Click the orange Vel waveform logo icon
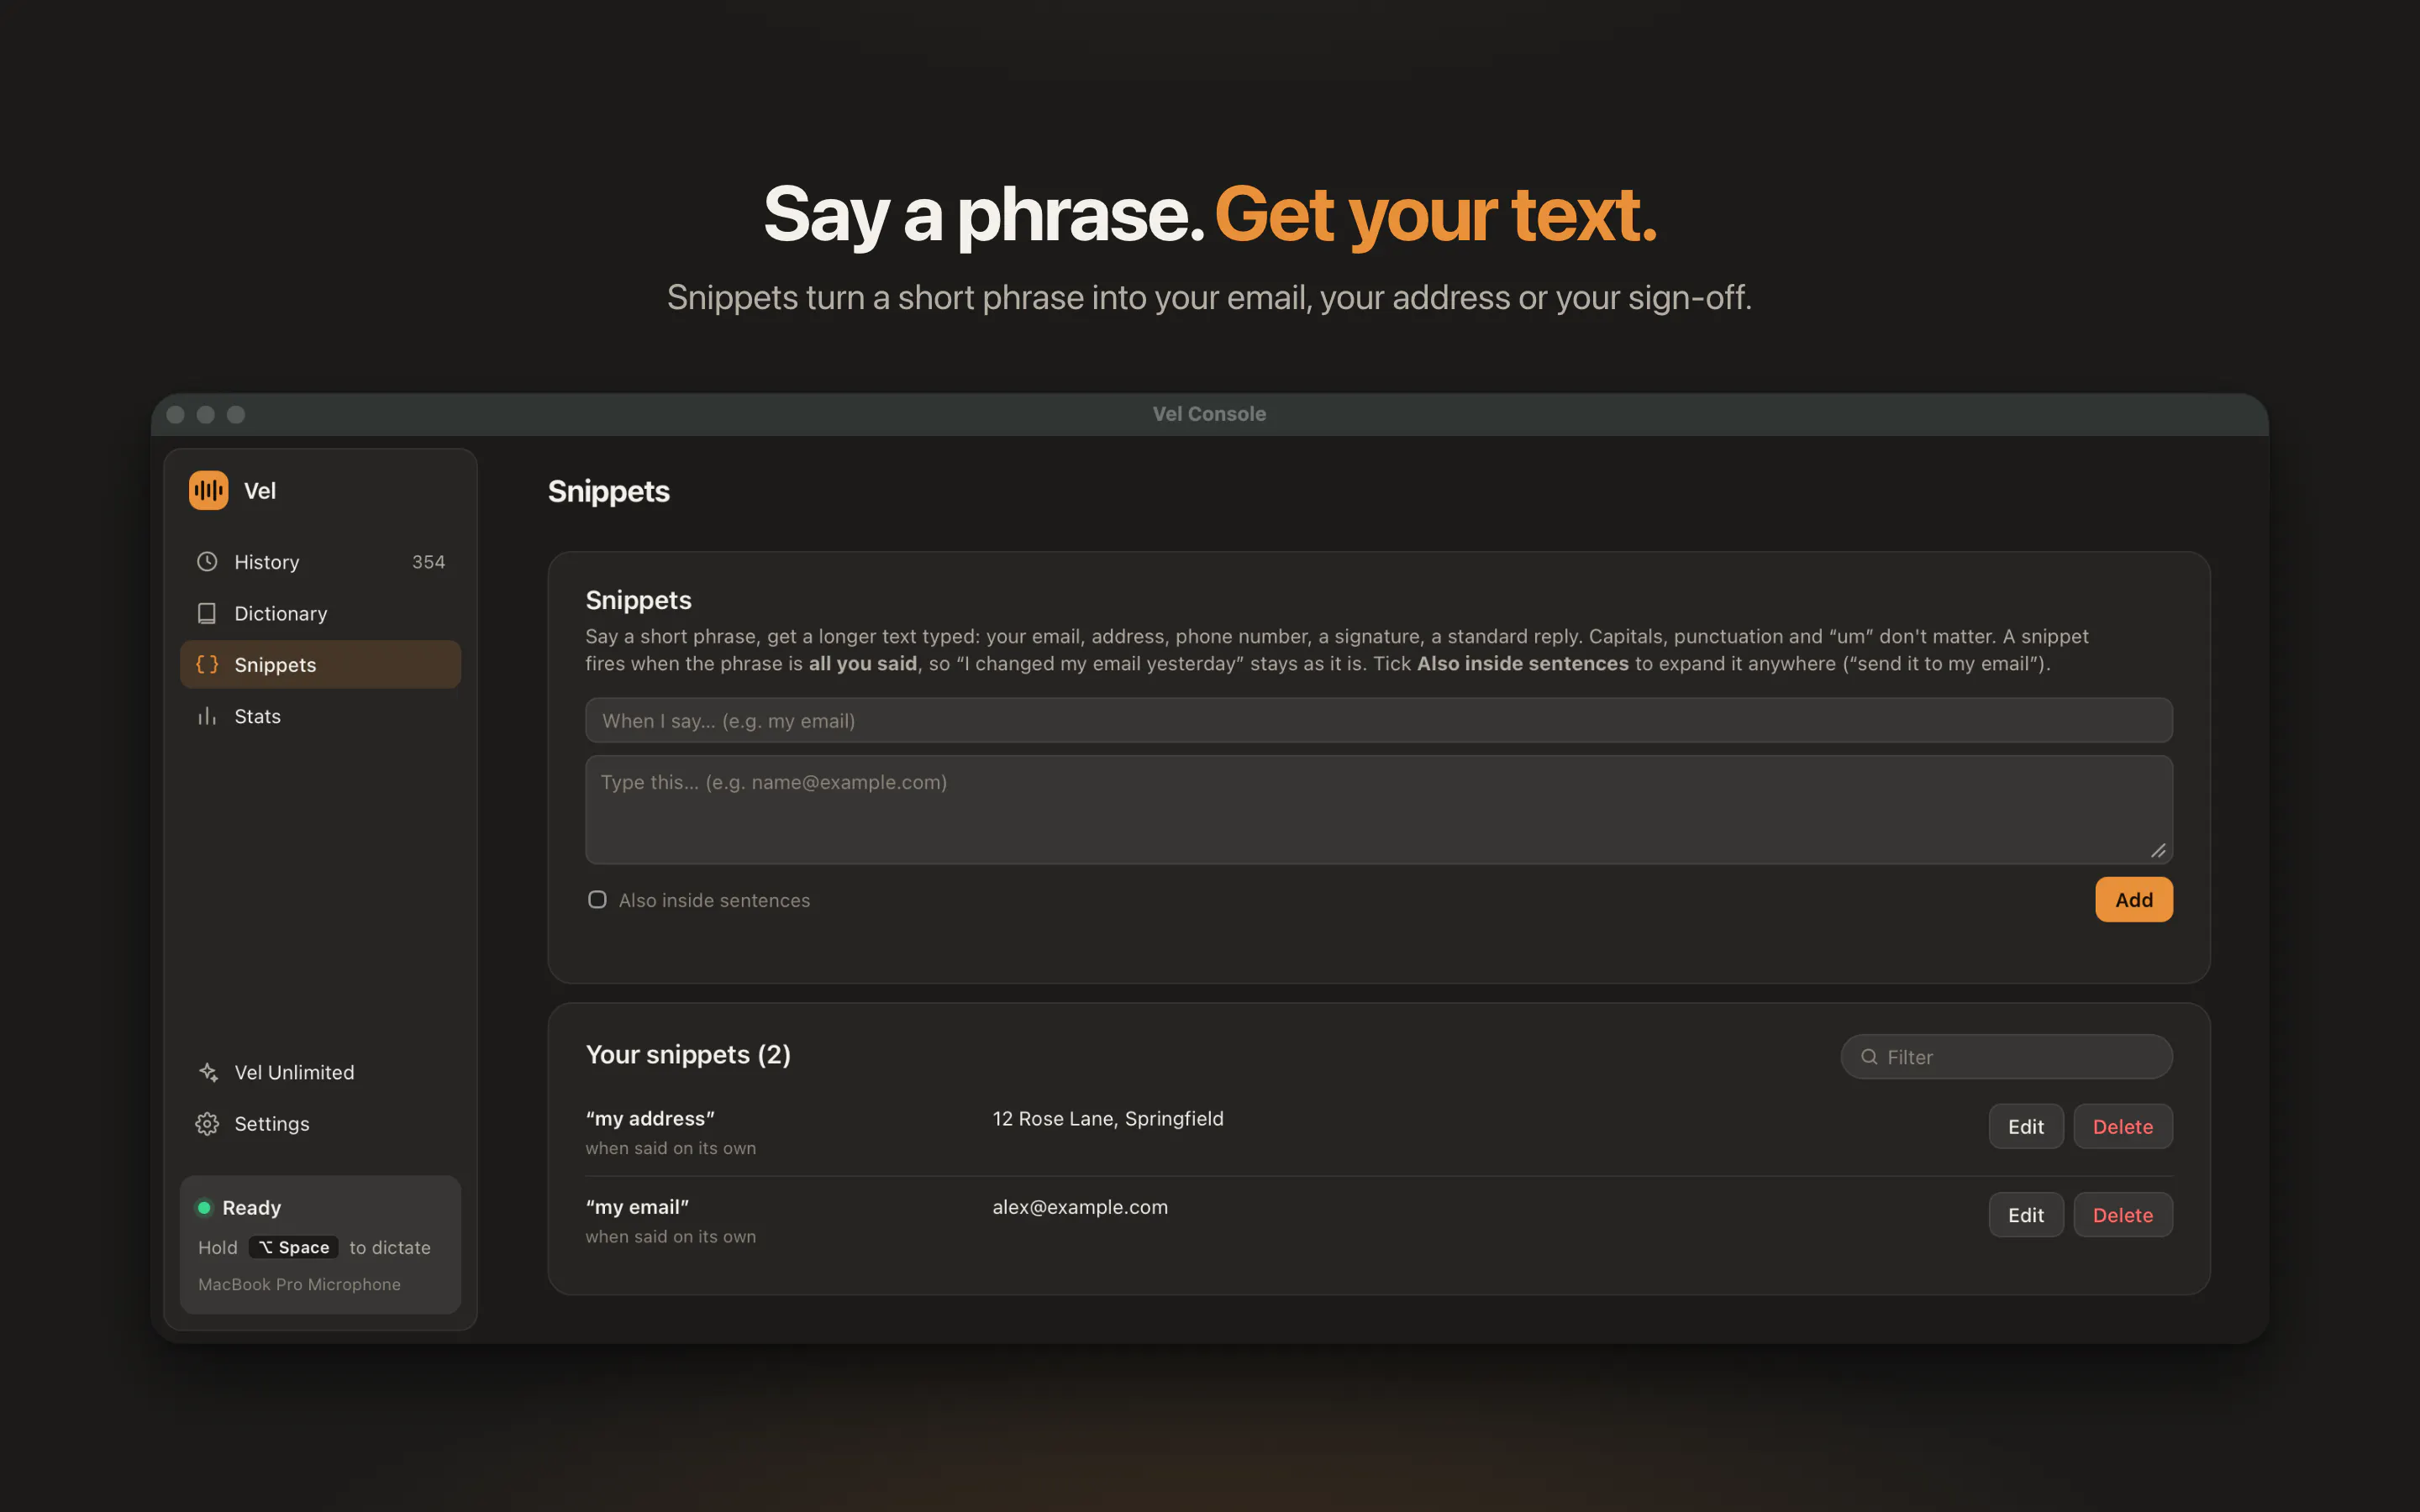 (208, 490)
